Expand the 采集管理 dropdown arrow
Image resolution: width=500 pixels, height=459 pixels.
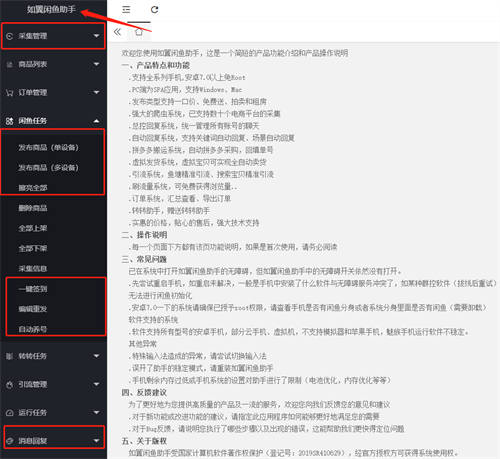click(96, 36)
